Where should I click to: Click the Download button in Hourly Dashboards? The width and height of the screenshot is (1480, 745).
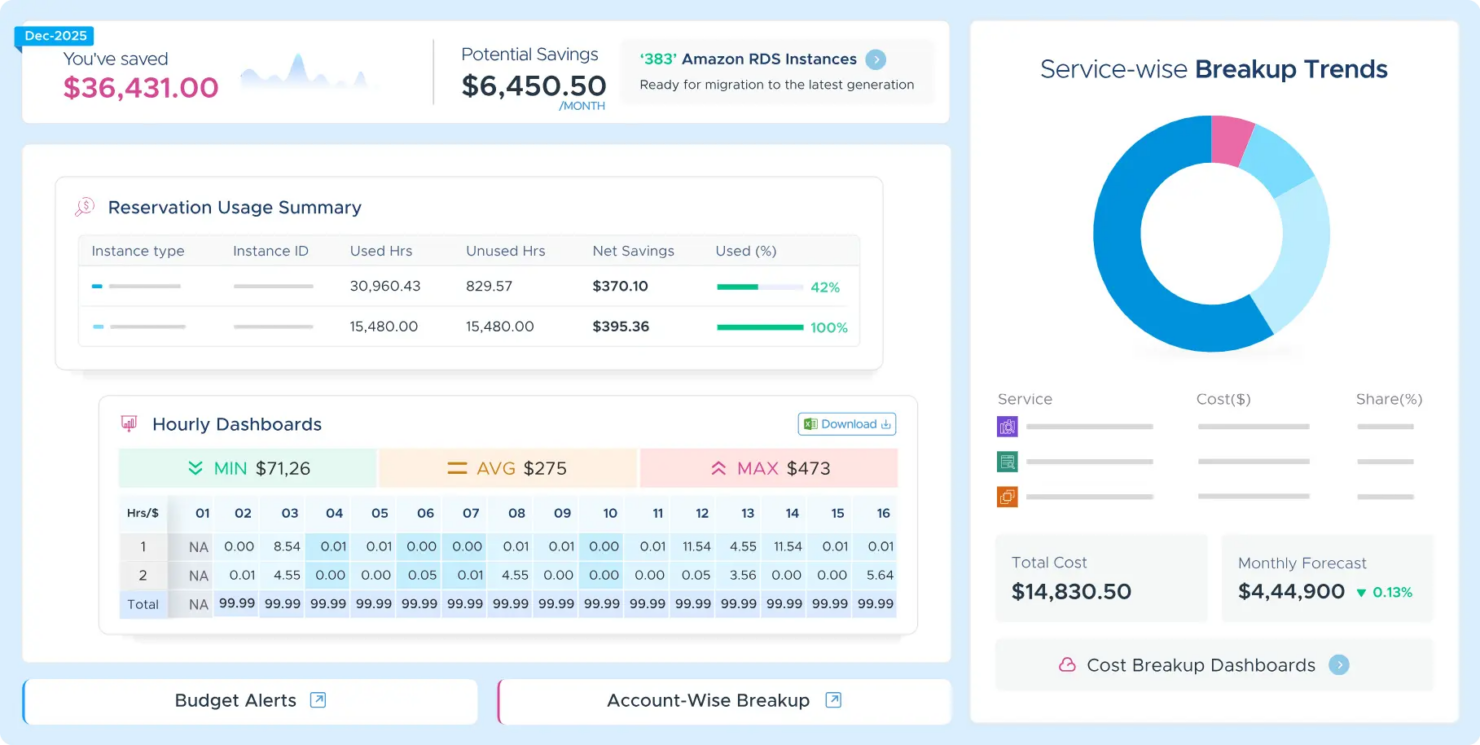(x=846, y=424)
